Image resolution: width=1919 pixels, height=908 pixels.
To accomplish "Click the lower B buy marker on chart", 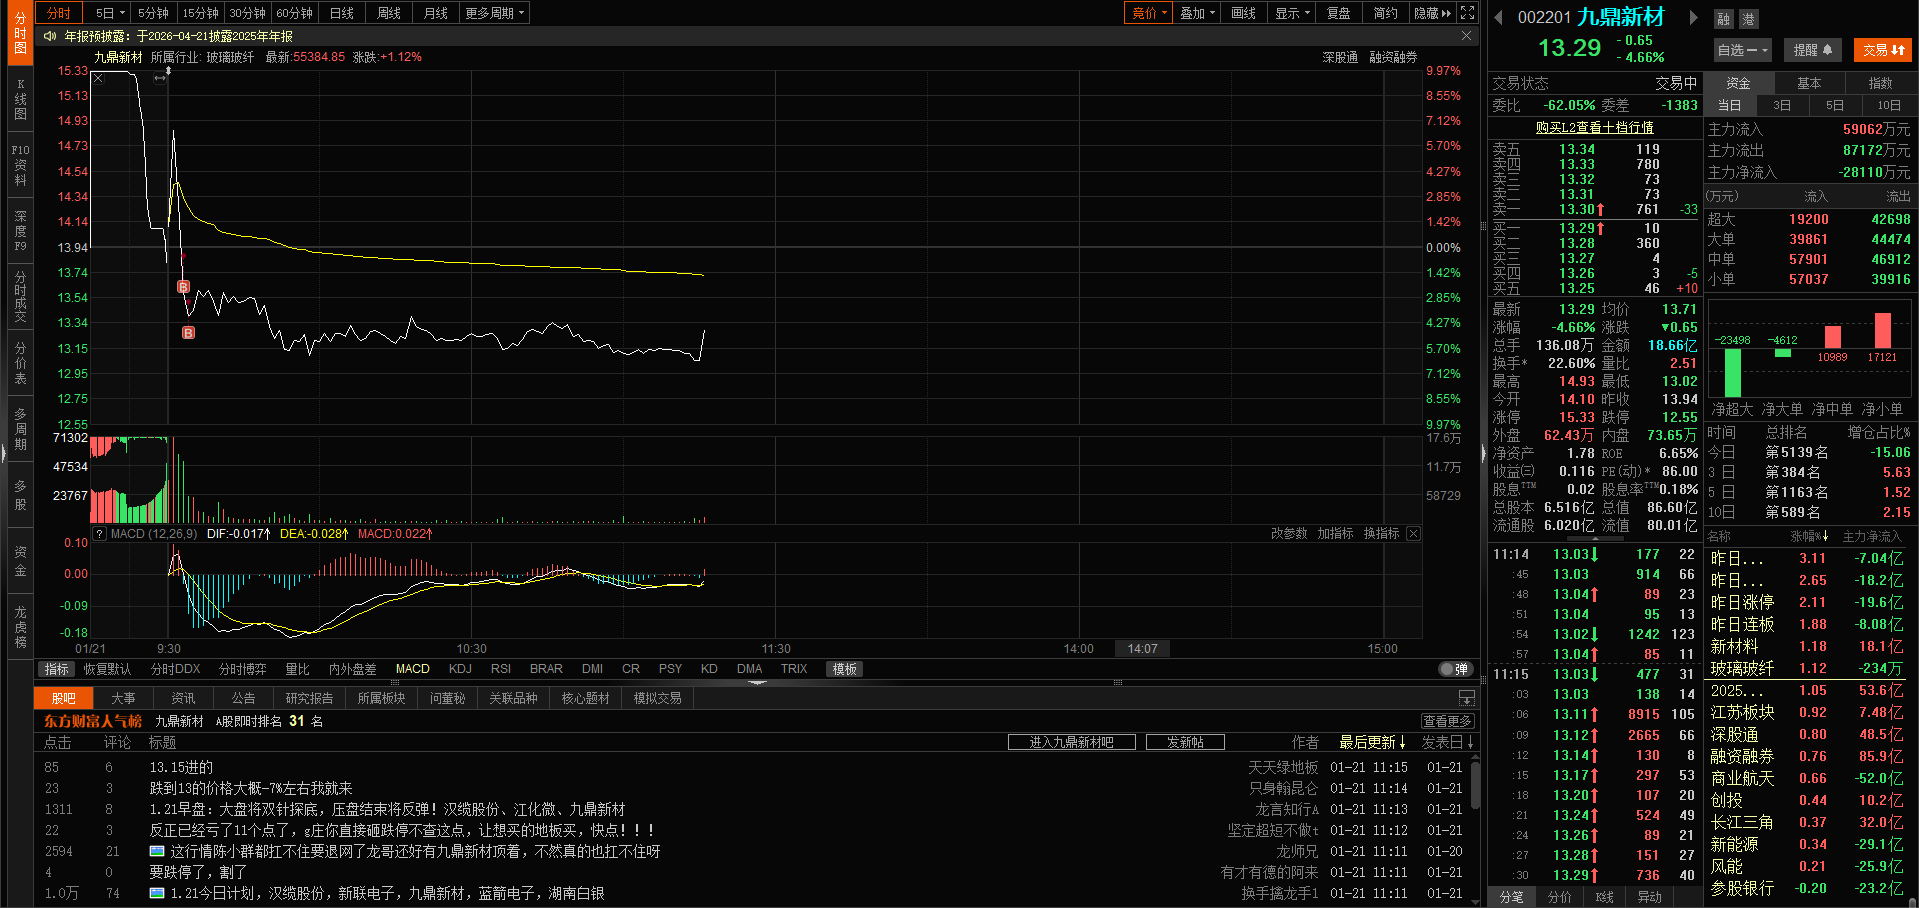I will 188,333.
